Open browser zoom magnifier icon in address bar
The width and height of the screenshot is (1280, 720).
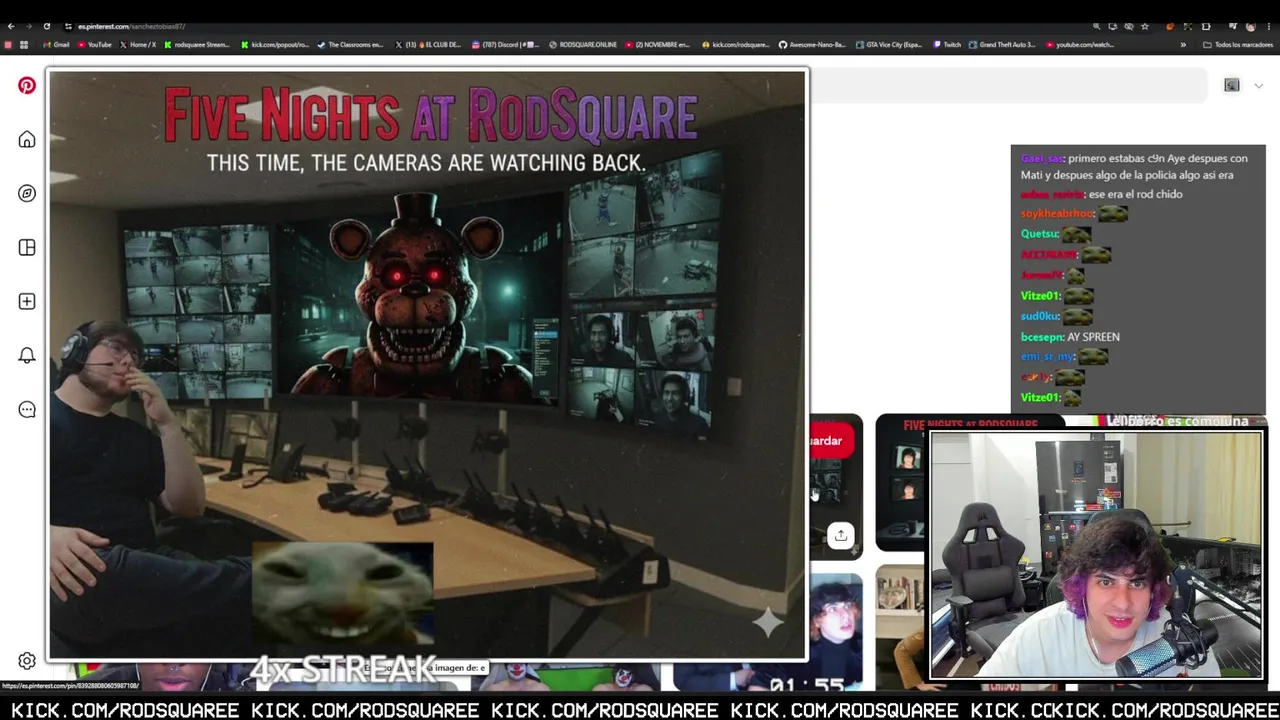coord(1097,26)
